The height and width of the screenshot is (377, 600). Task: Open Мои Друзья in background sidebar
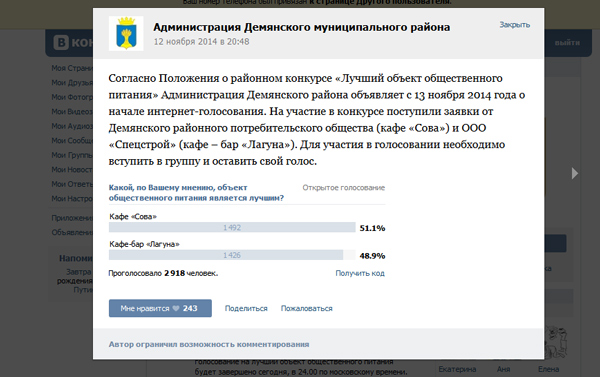click(72, 83)
